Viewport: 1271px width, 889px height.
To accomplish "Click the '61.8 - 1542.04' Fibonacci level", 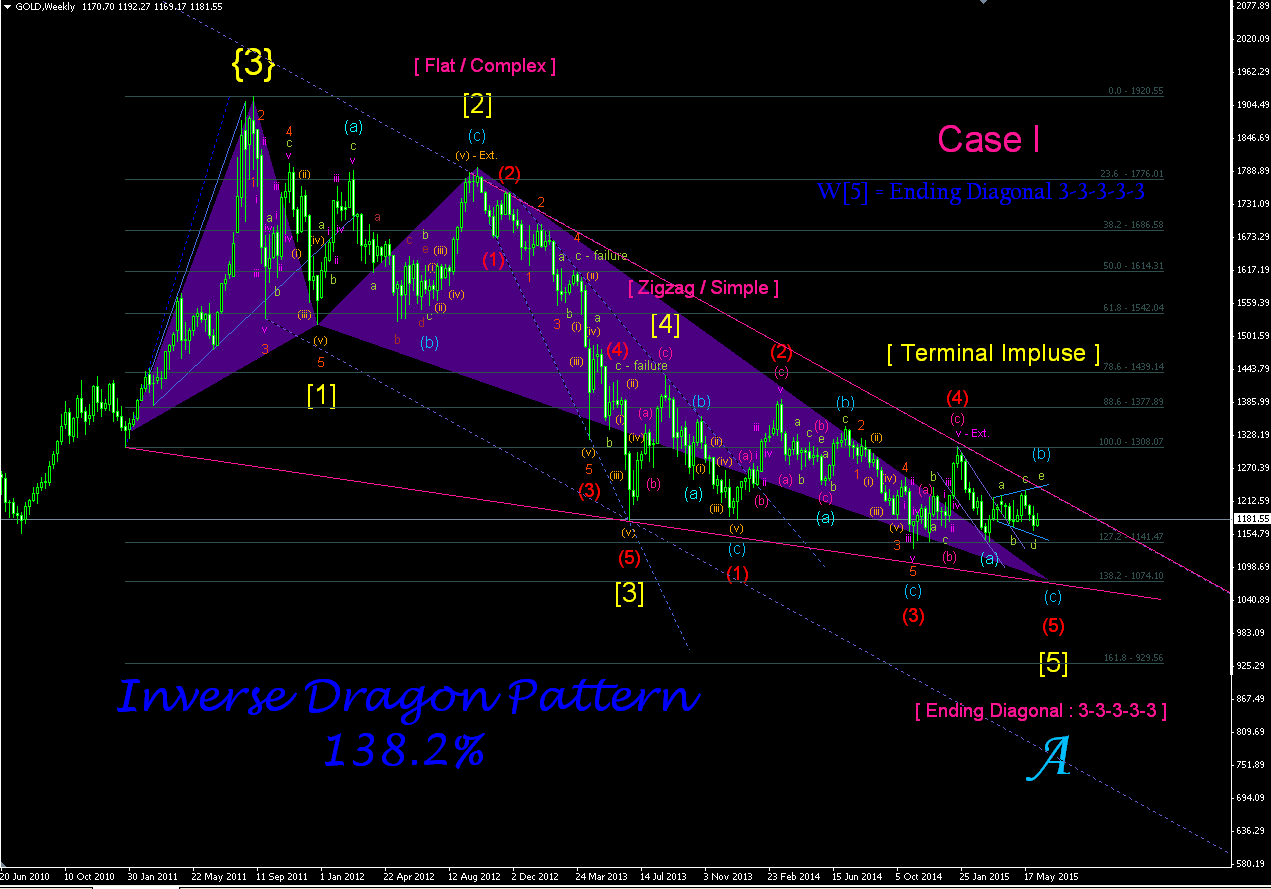I will 1132,308.
